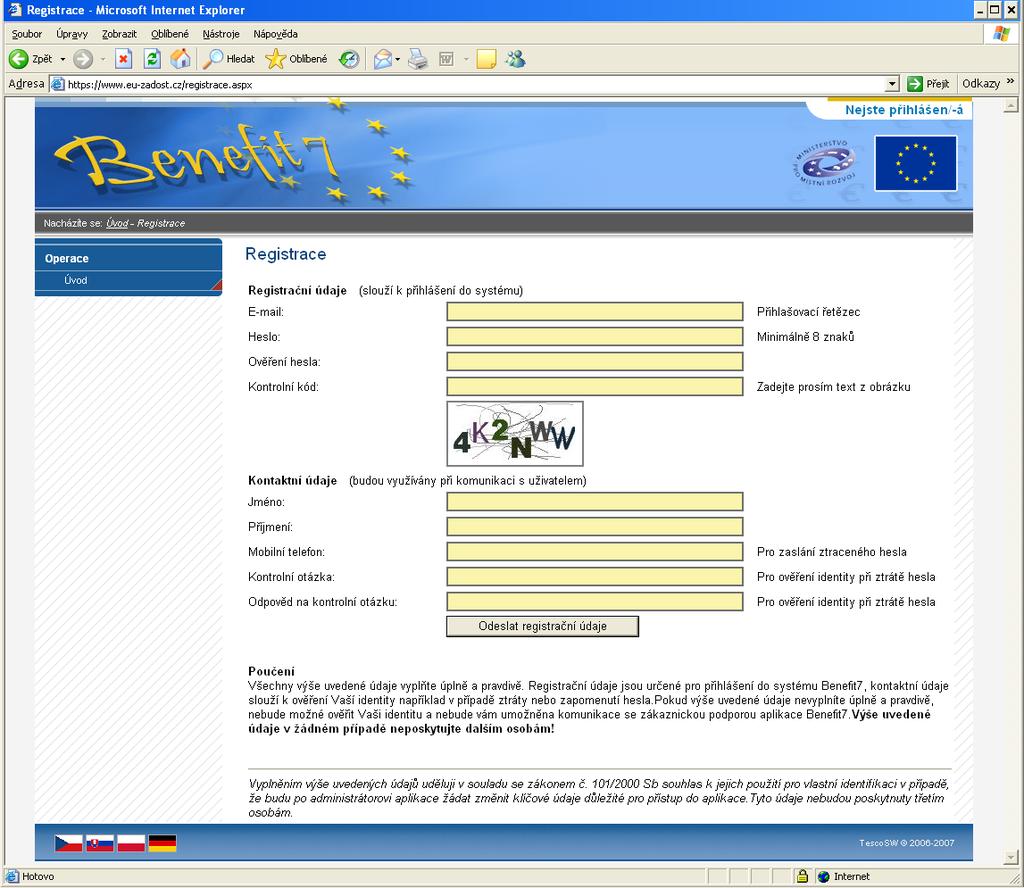Switch language with the Polish flag
The width and height of the screenshot is (1024, 888).
[x=131, y=843]
